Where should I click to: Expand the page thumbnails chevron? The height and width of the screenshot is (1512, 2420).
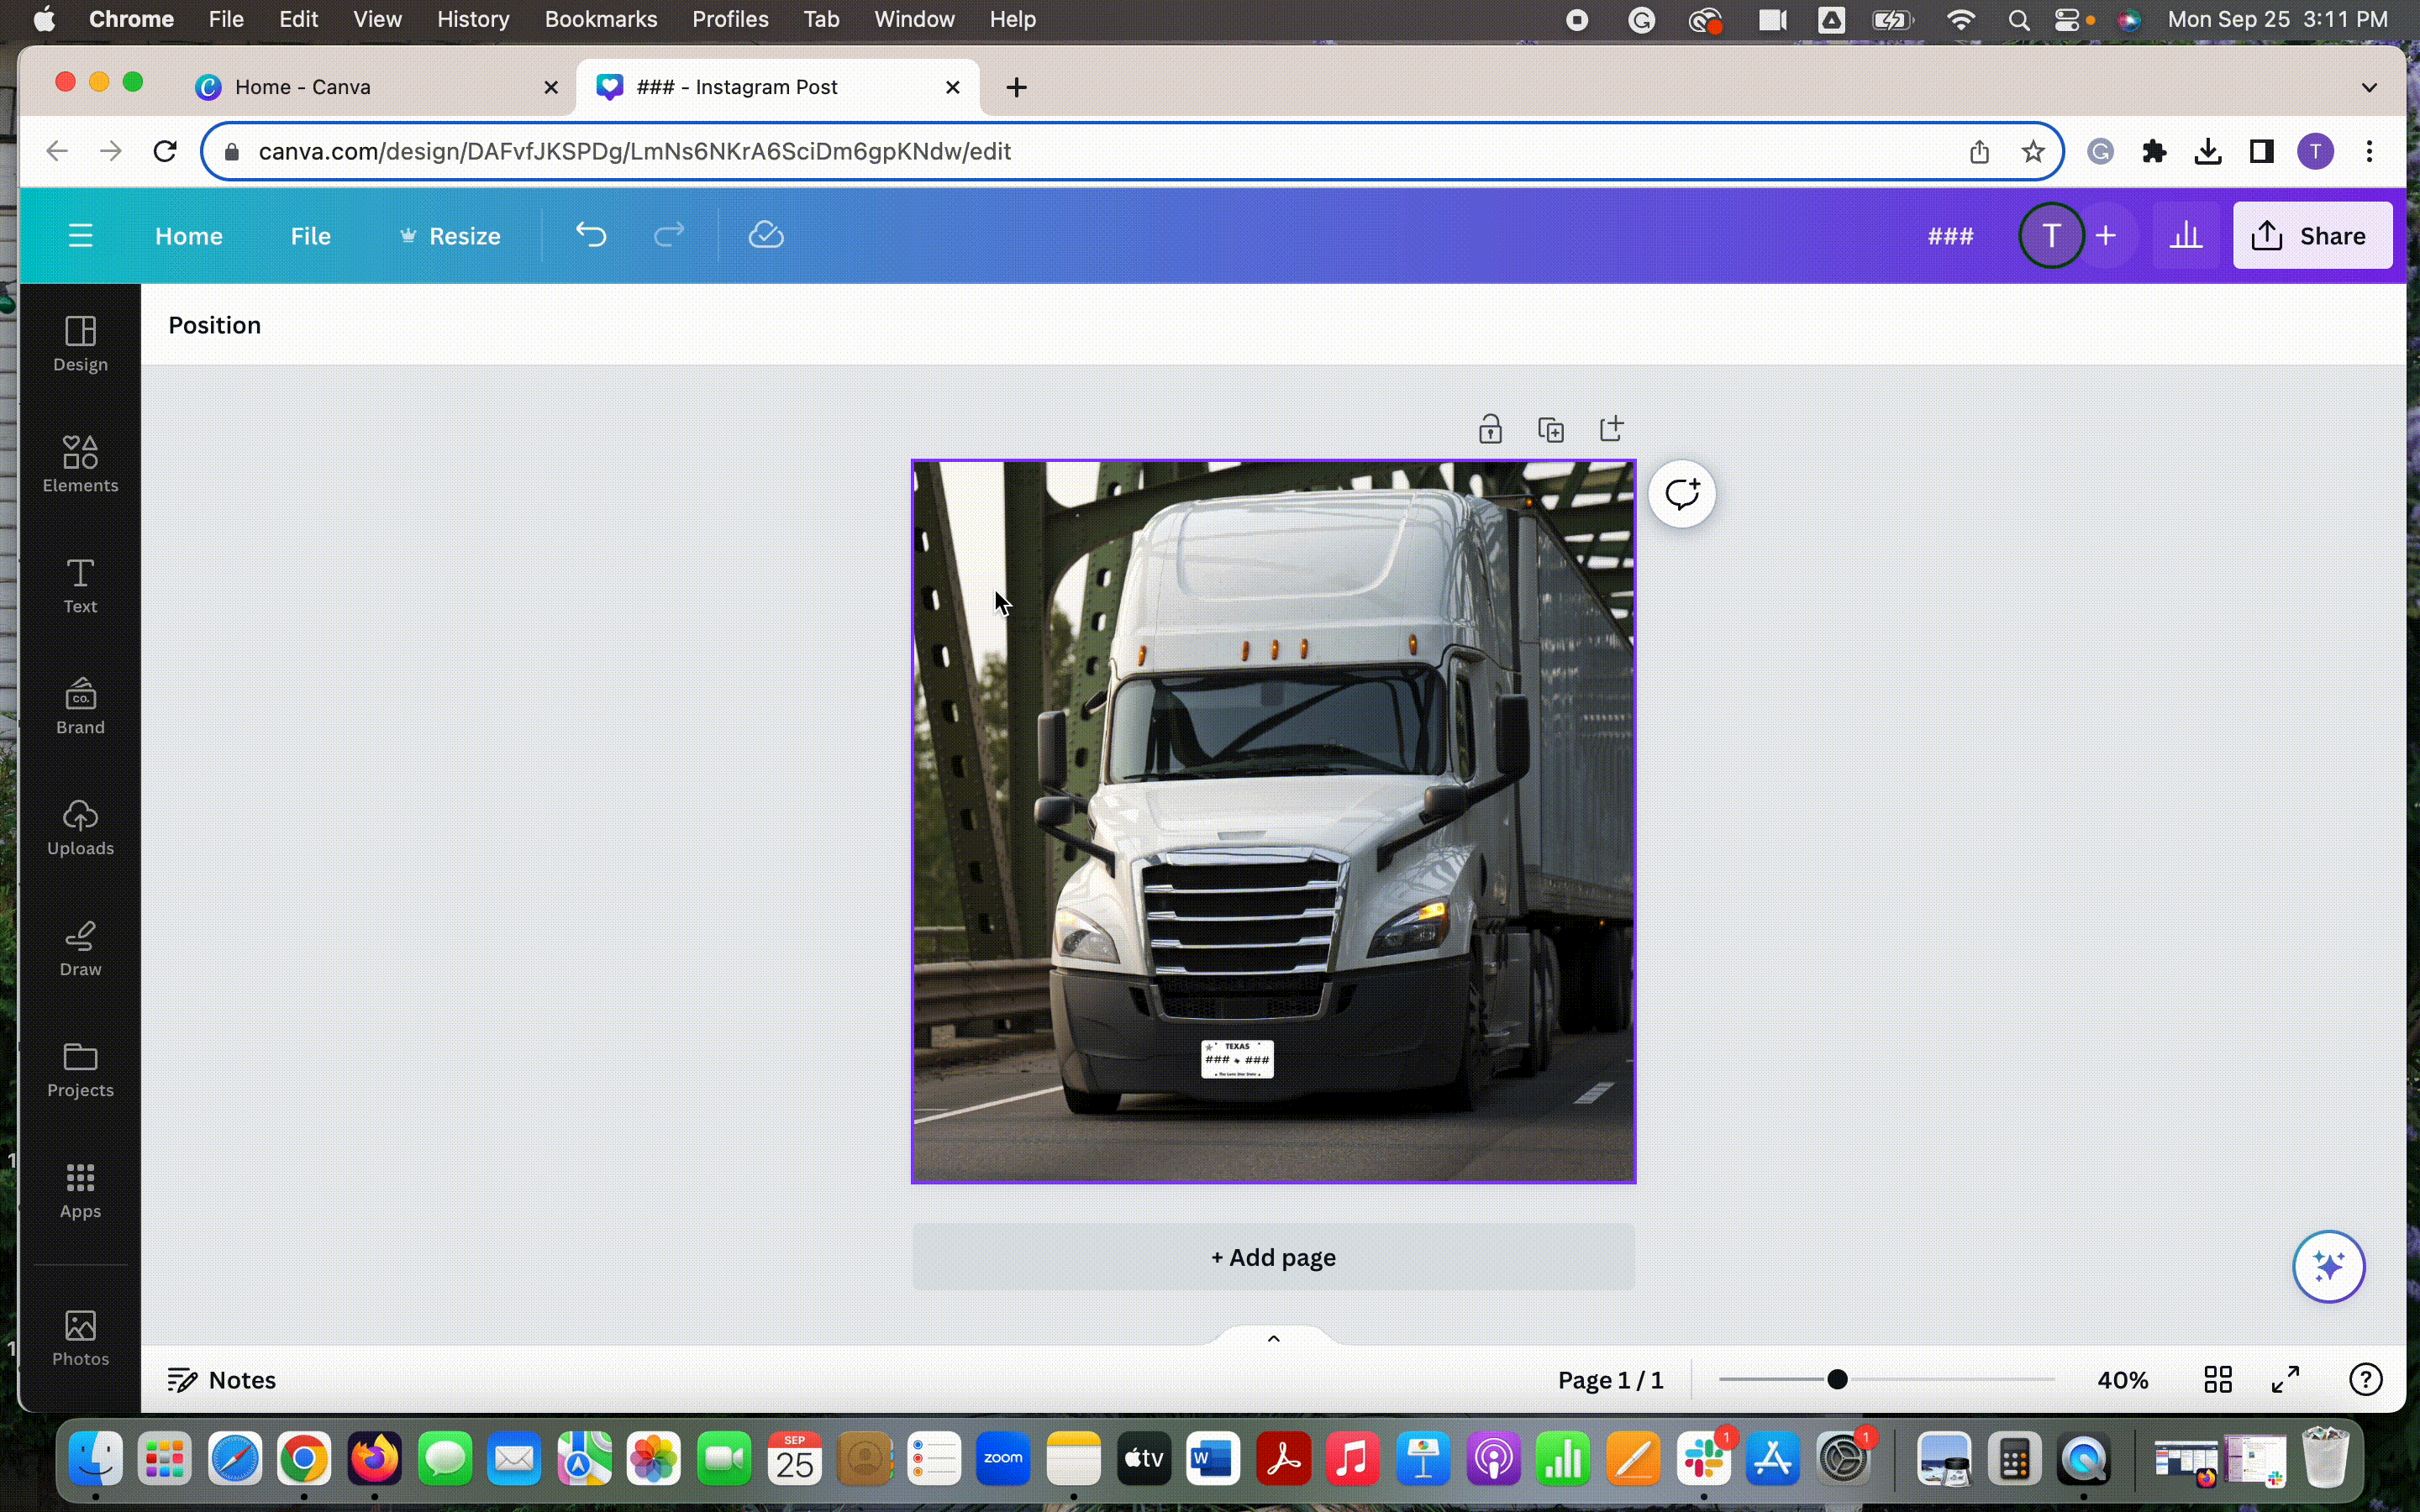1273,1338
